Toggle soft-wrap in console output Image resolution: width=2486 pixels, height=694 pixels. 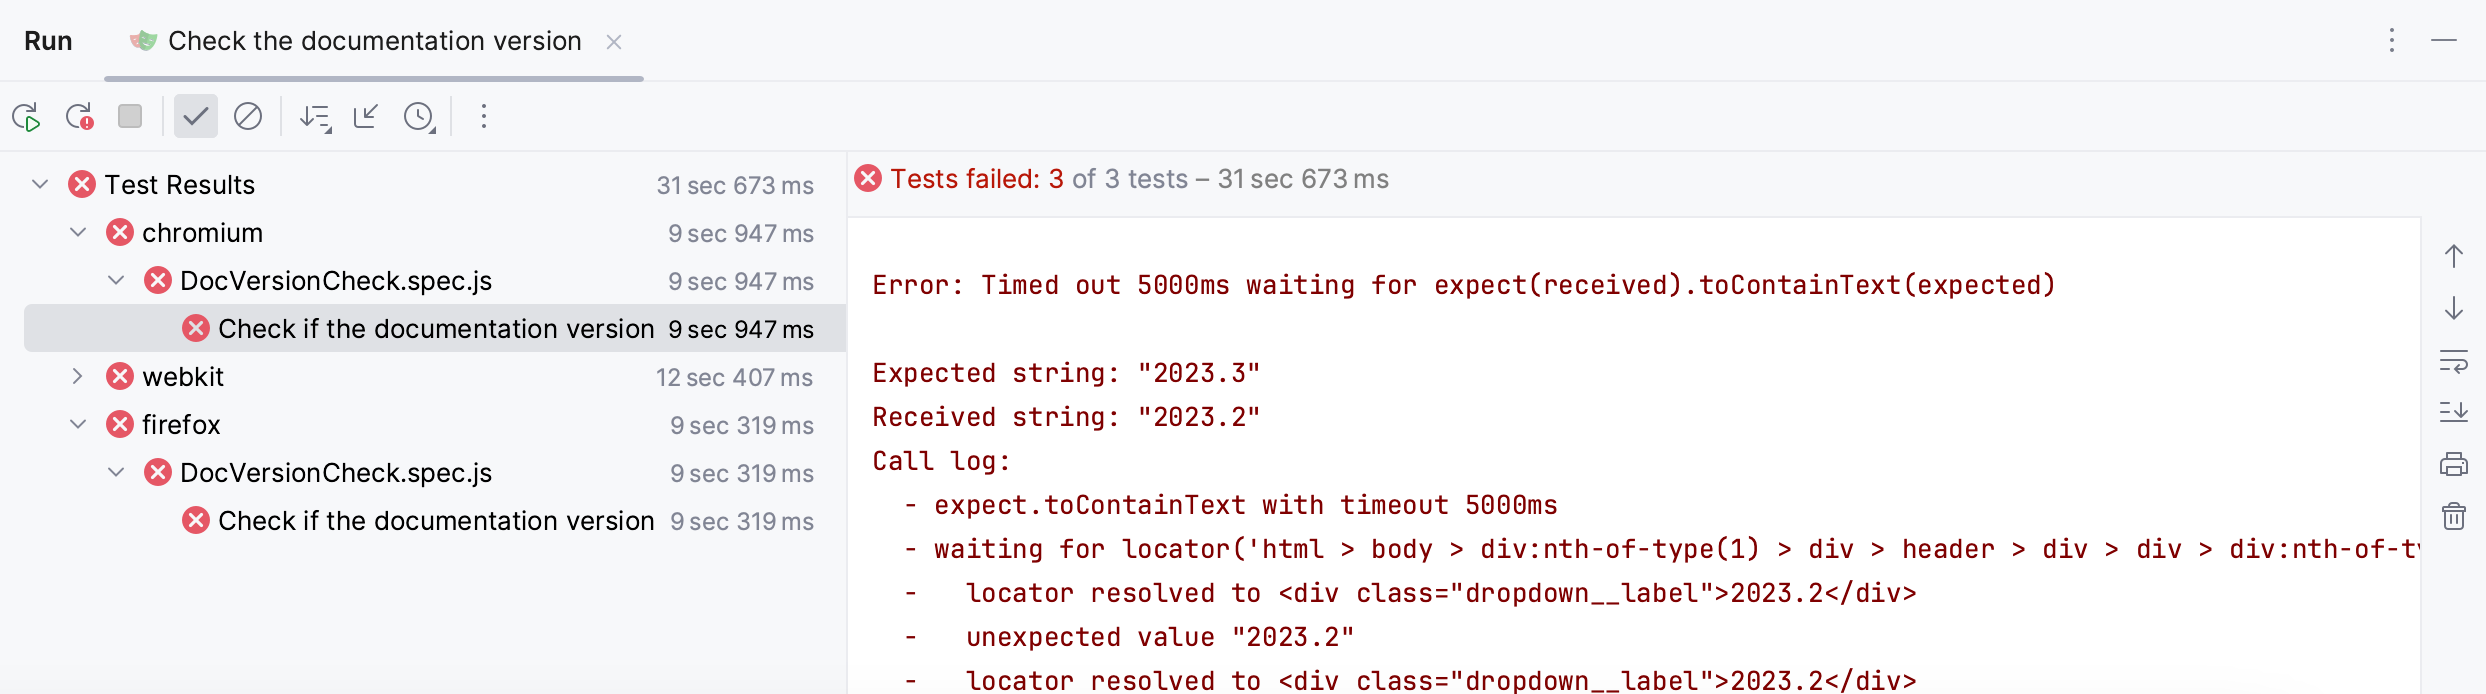[x=2454, y=361]
